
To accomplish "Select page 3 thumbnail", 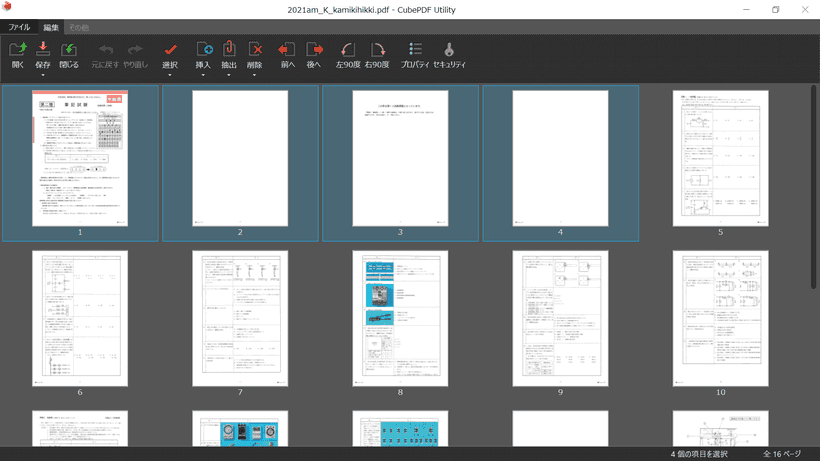I will pos(400,158).
